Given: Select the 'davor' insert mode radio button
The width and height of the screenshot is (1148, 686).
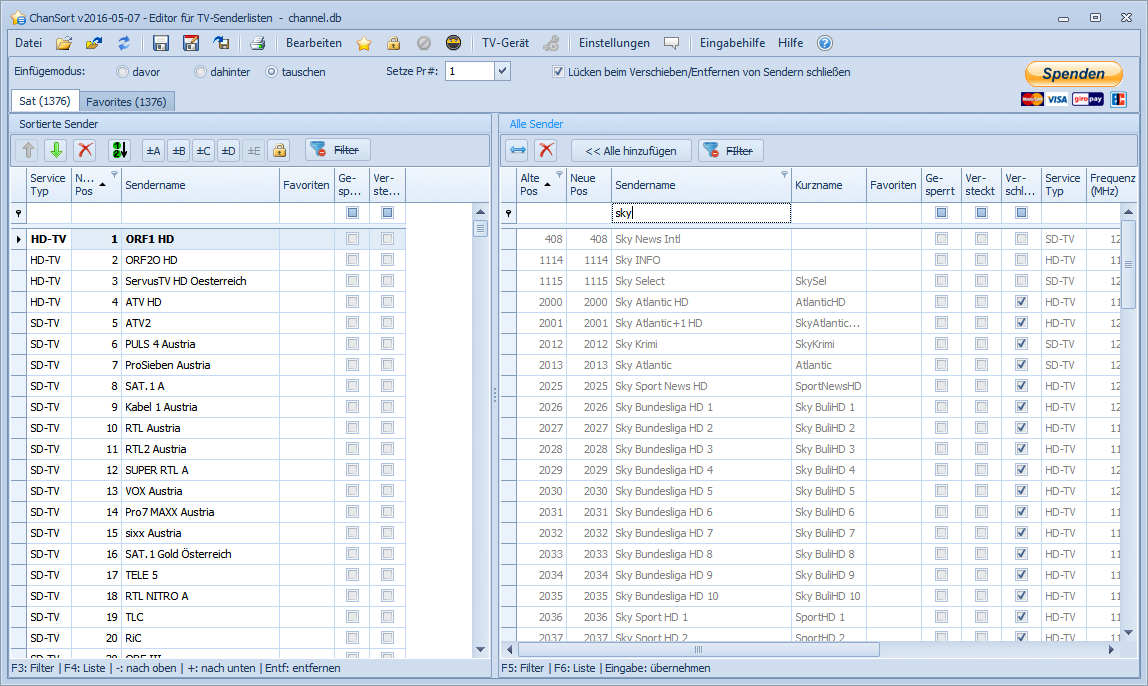Looking at the screenshot, I should 123,72.
